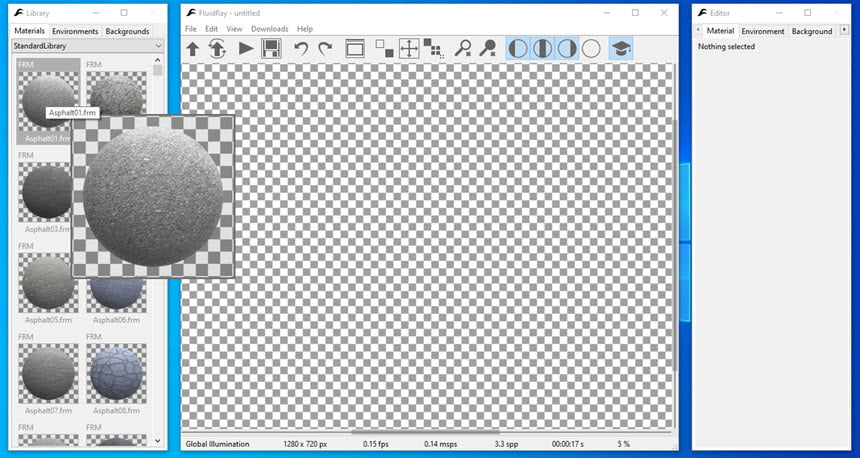
Task: Click the reload arrow with circular arrows
Action: [x=218, y=49]
